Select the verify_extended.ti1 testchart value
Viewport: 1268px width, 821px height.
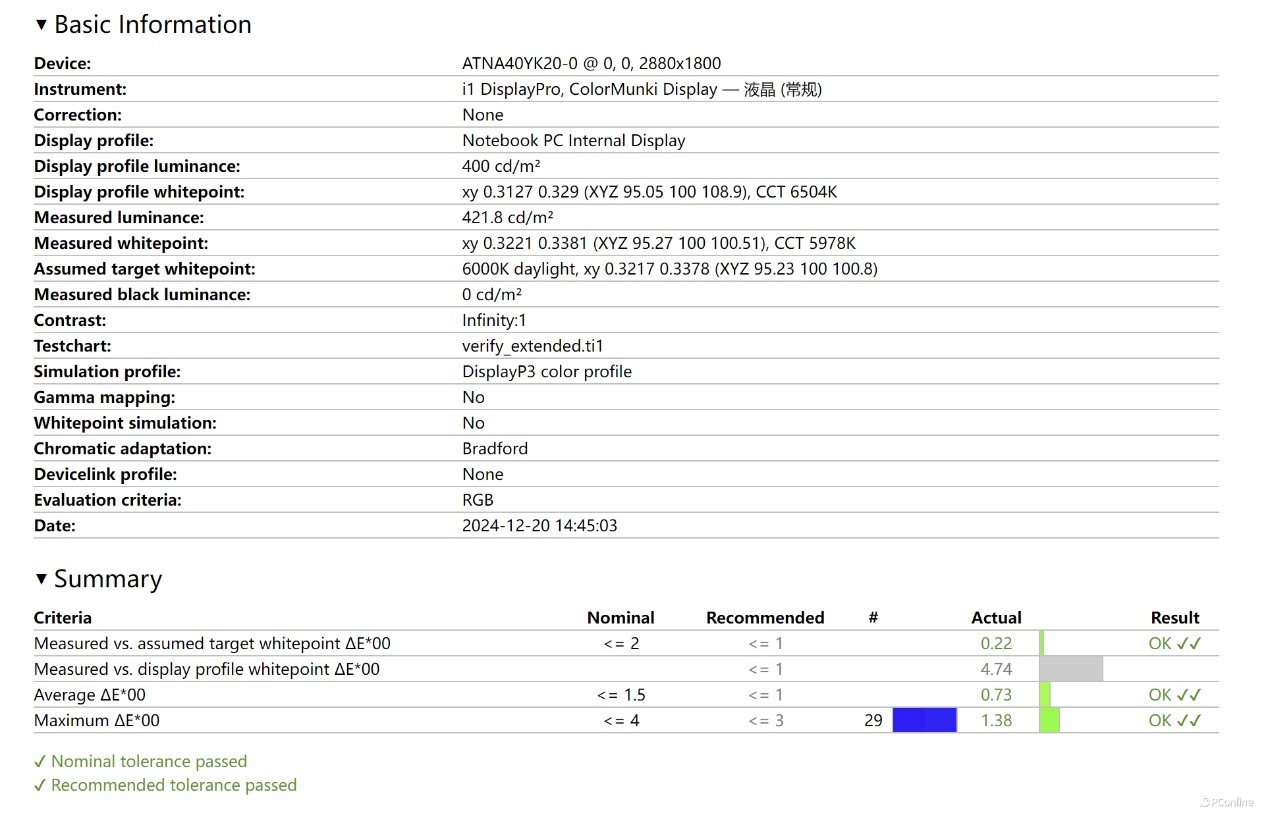pos(533,346)
